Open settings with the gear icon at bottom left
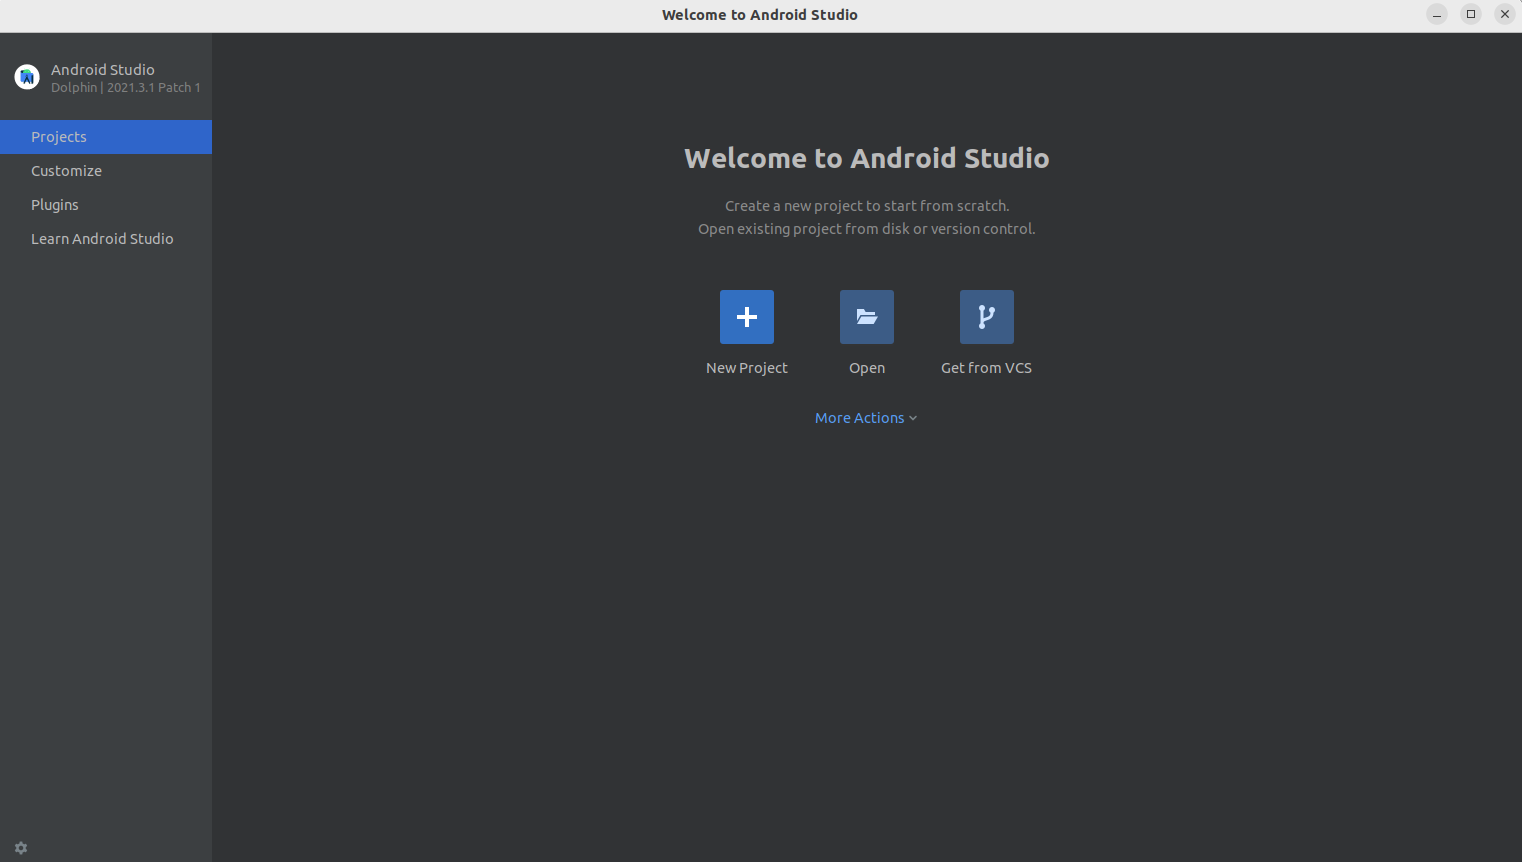The width and height of the screenshot is (1522, 862). [21, 847]
